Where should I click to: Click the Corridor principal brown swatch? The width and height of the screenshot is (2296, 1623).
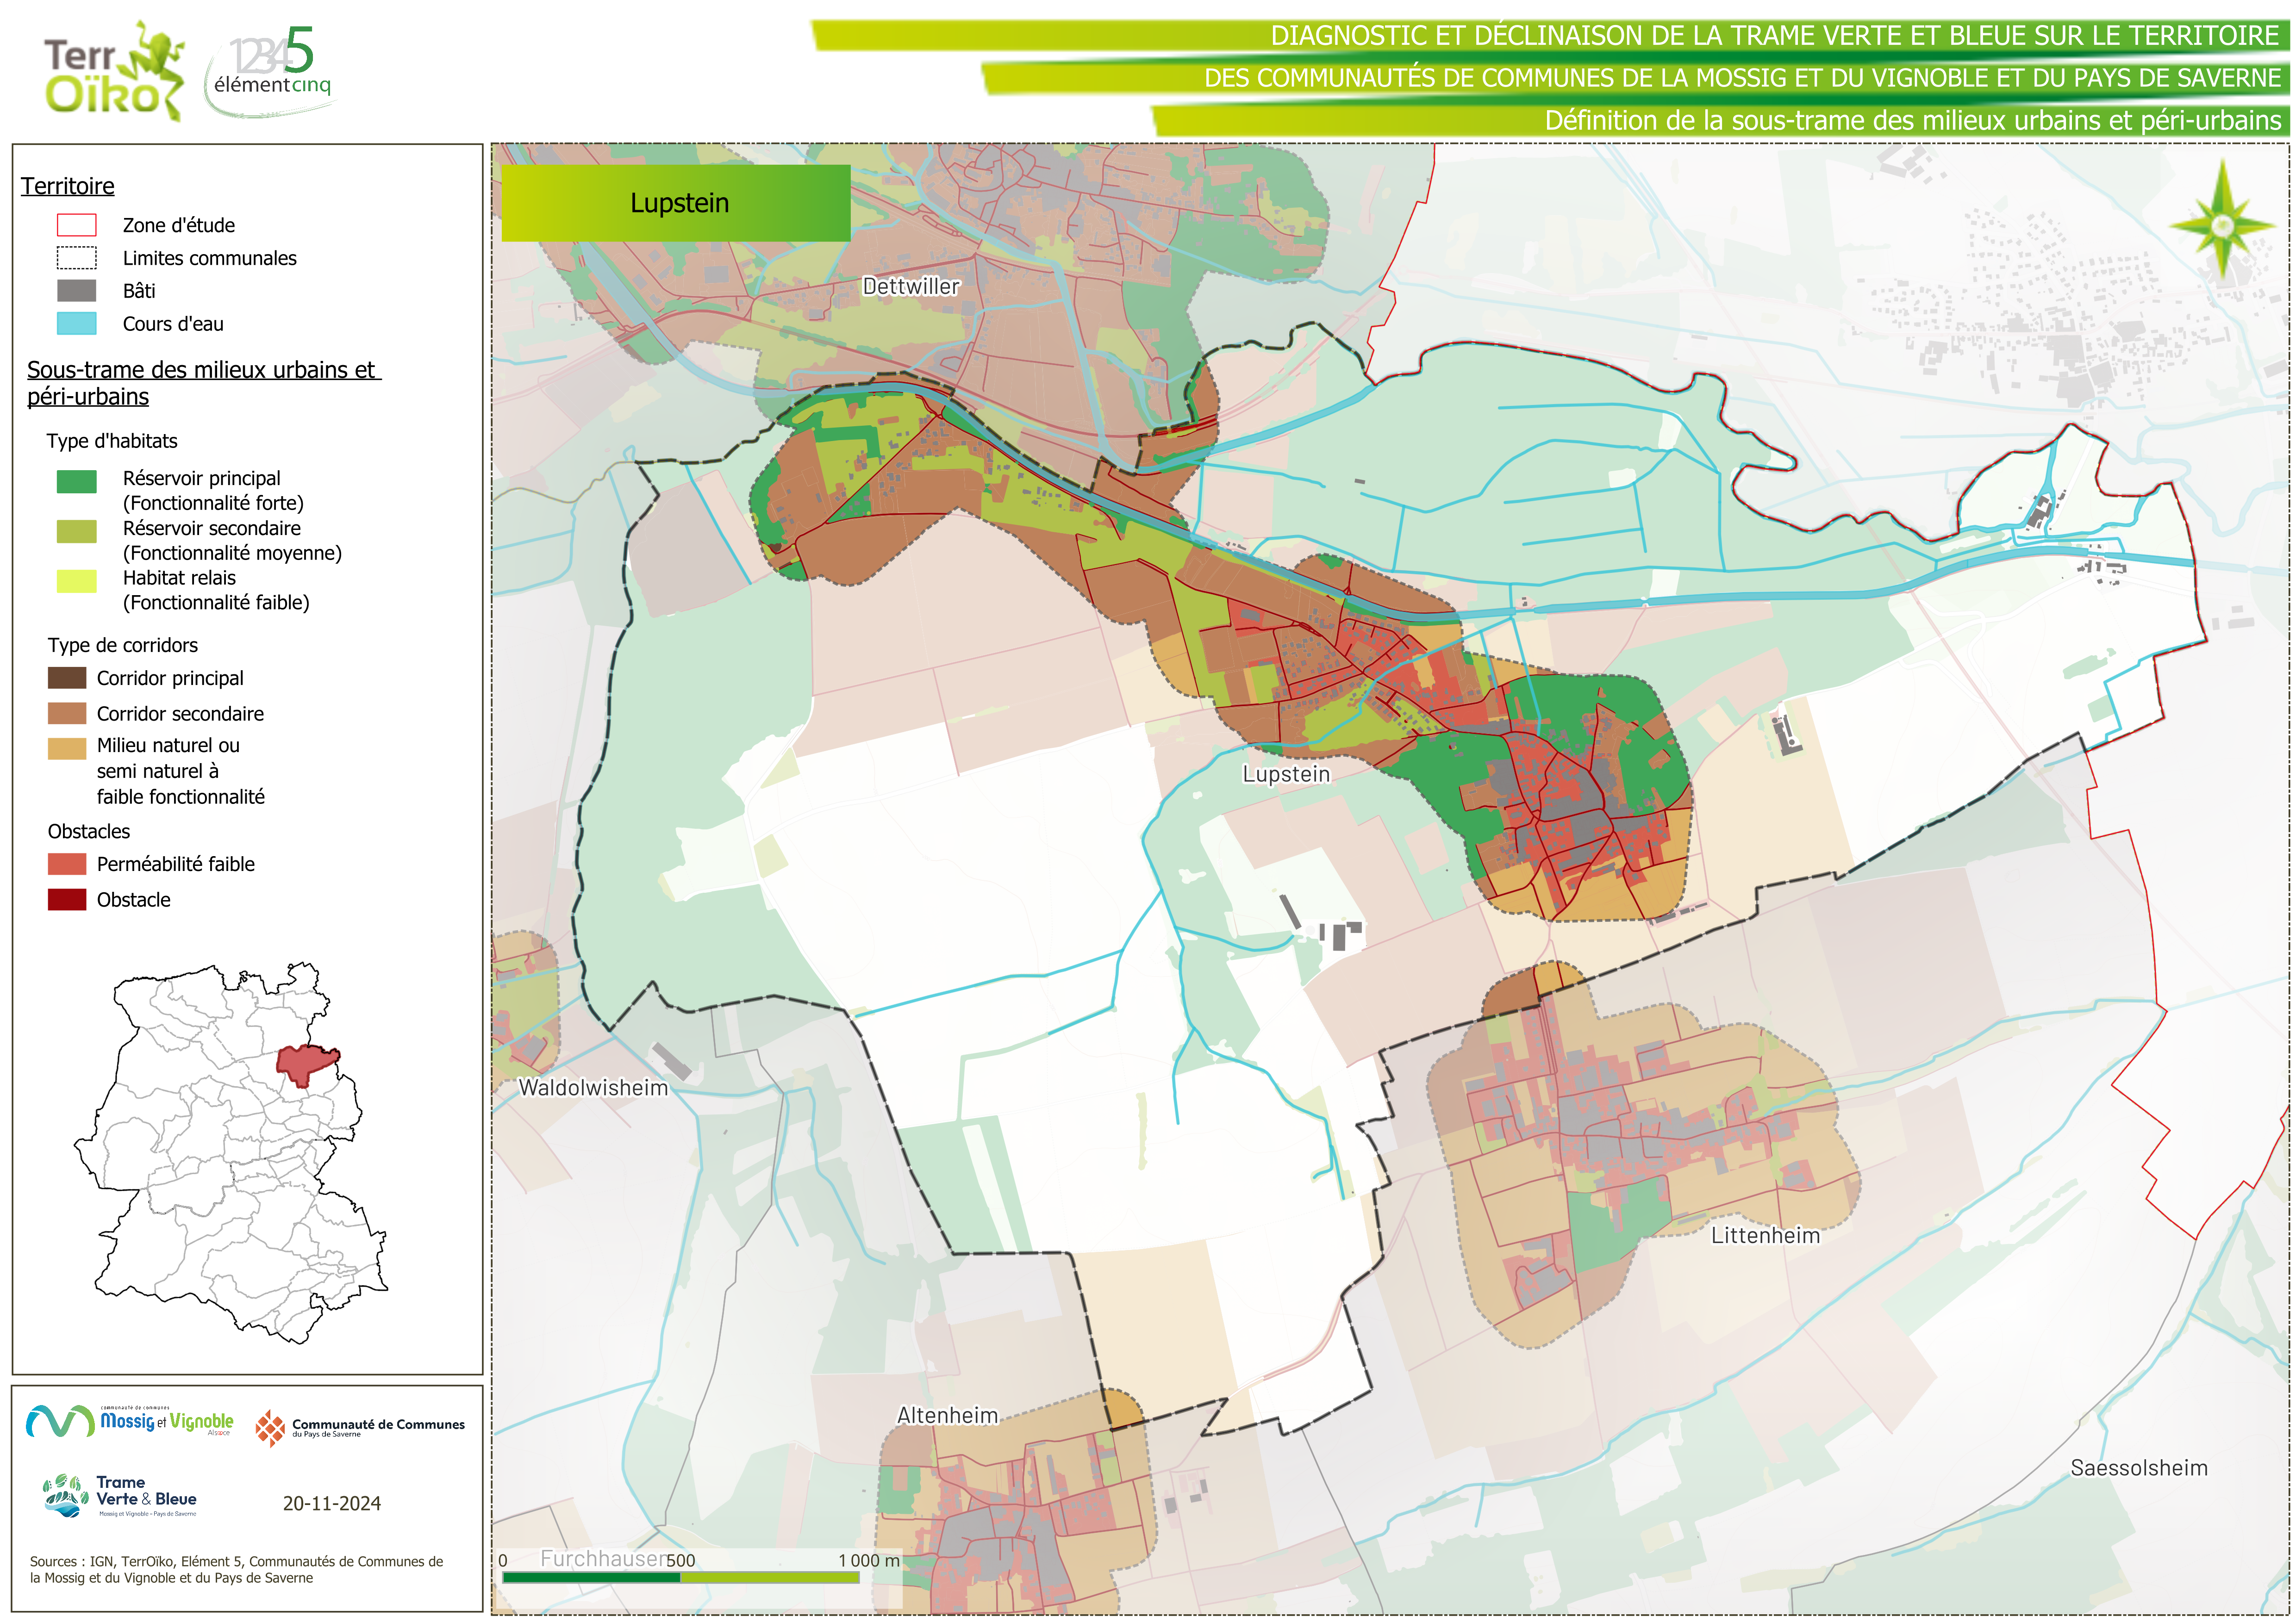point(67,678)
